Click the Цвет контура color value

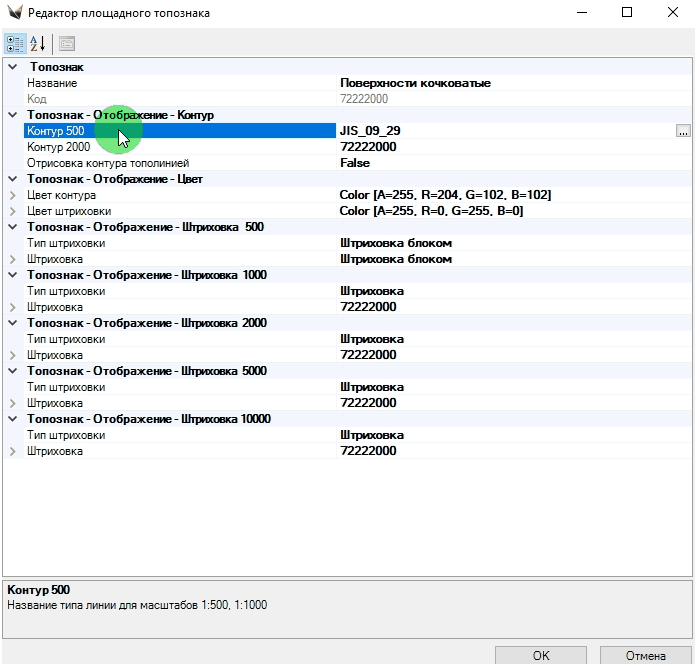click(x=445, y=195)
